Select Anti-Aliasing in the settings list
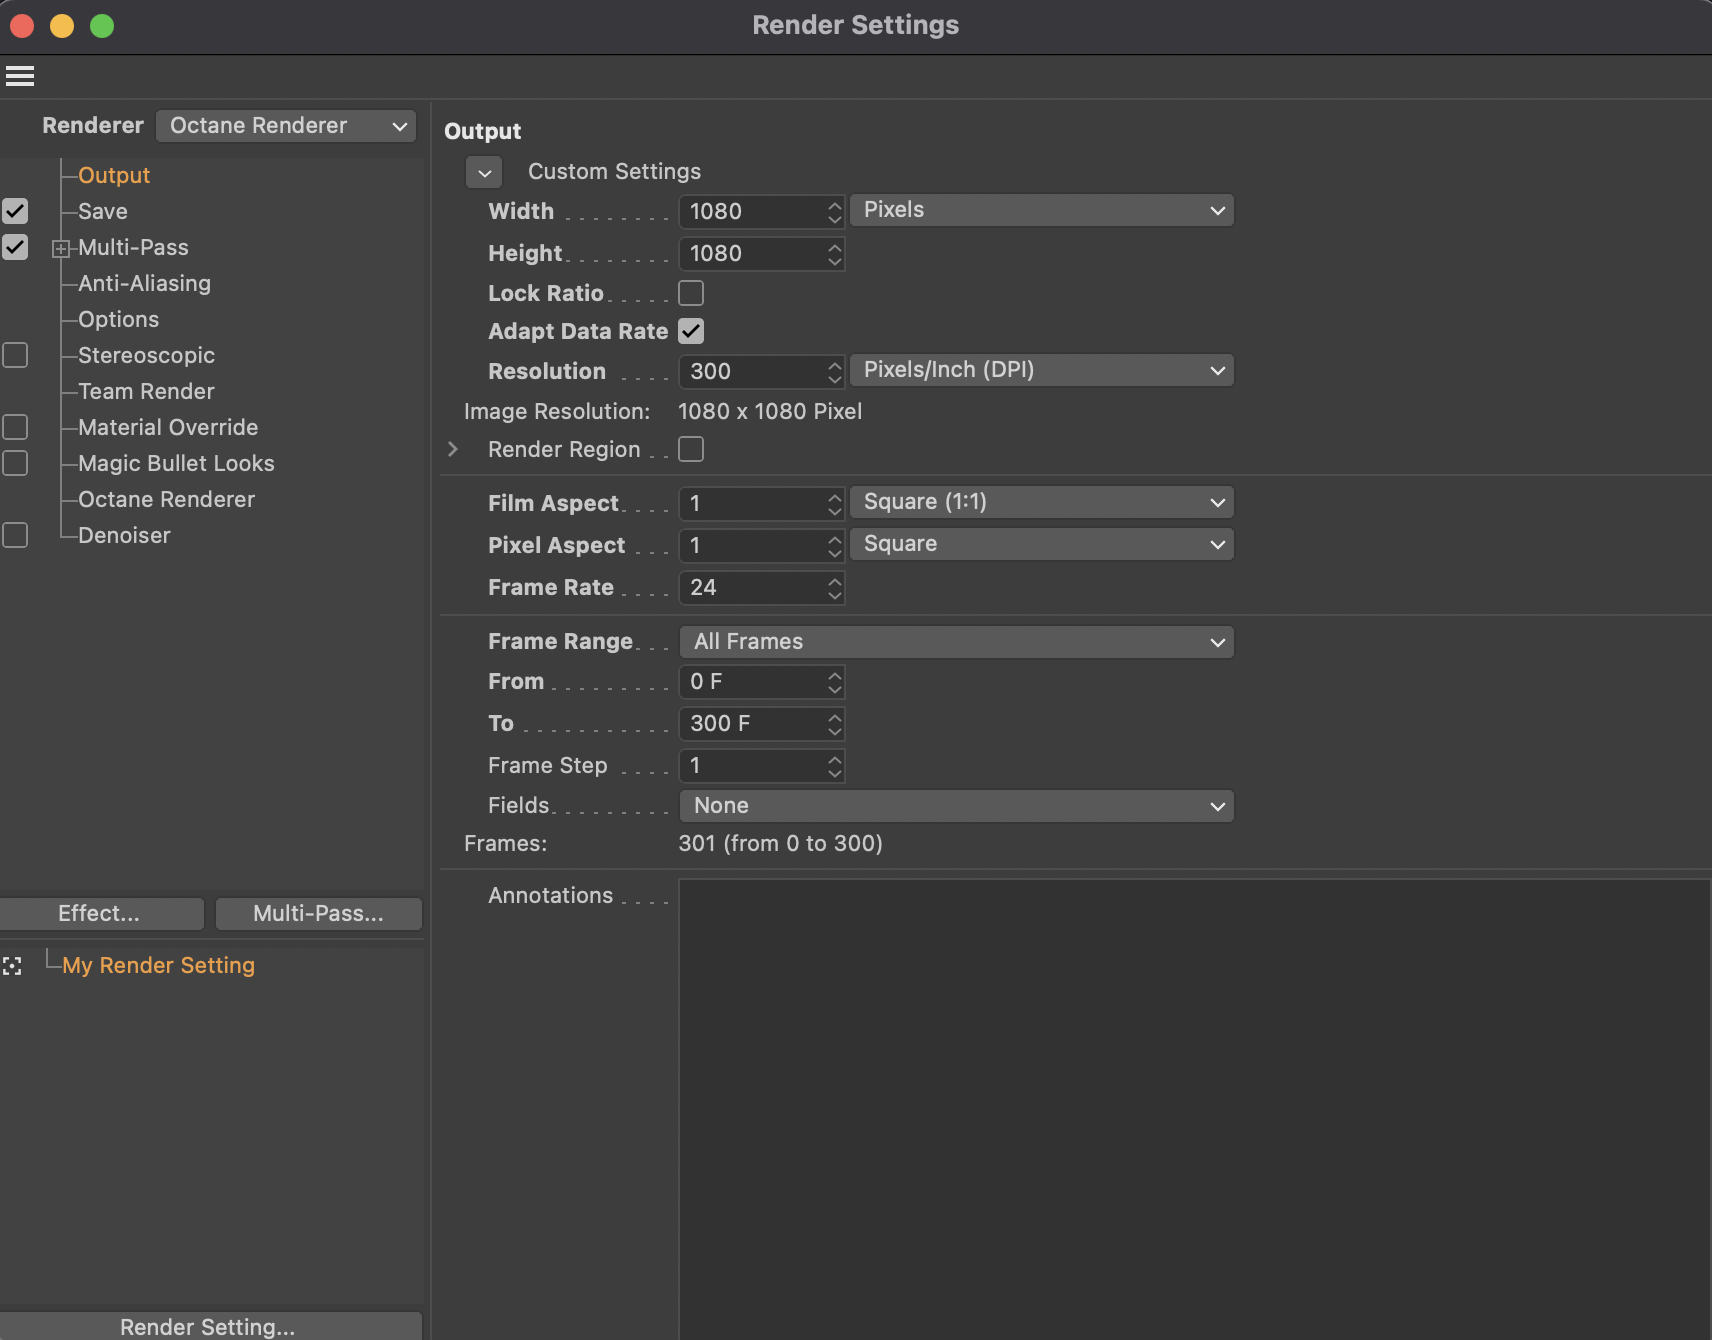 (144, 284)
